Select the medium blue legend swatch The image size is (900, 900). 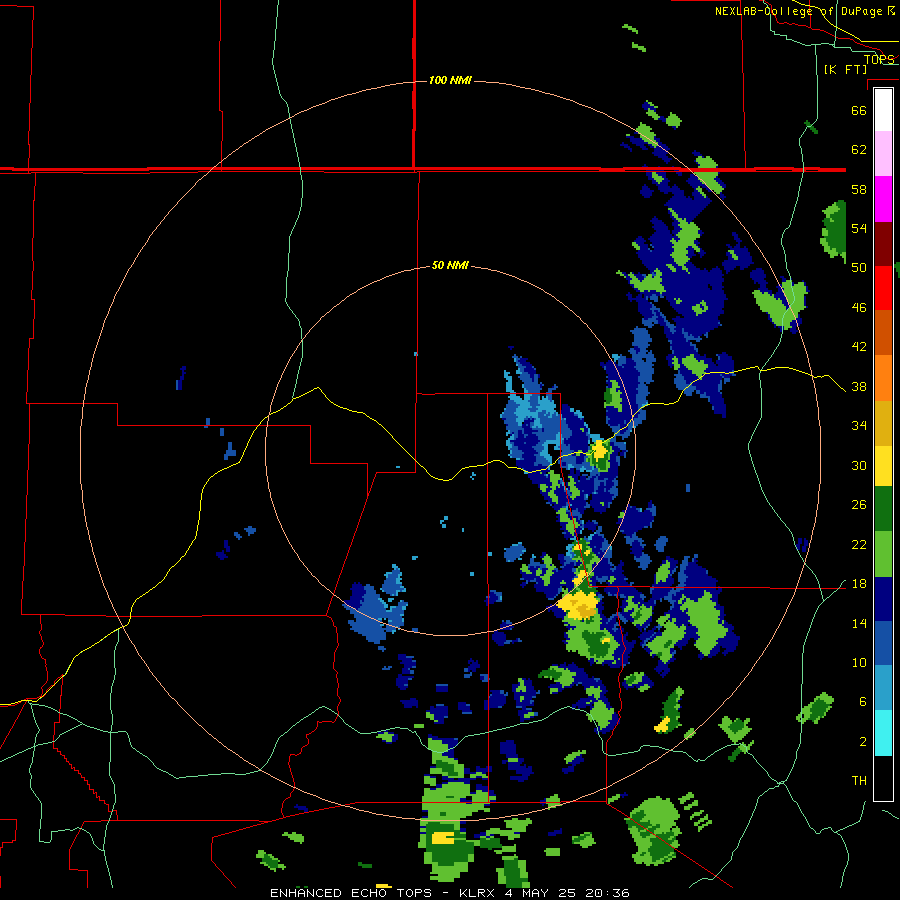[883, 643]
